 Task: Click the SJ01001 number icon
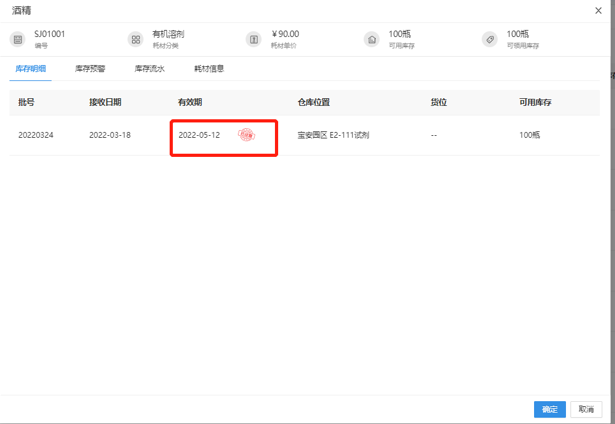pos(18,39)
